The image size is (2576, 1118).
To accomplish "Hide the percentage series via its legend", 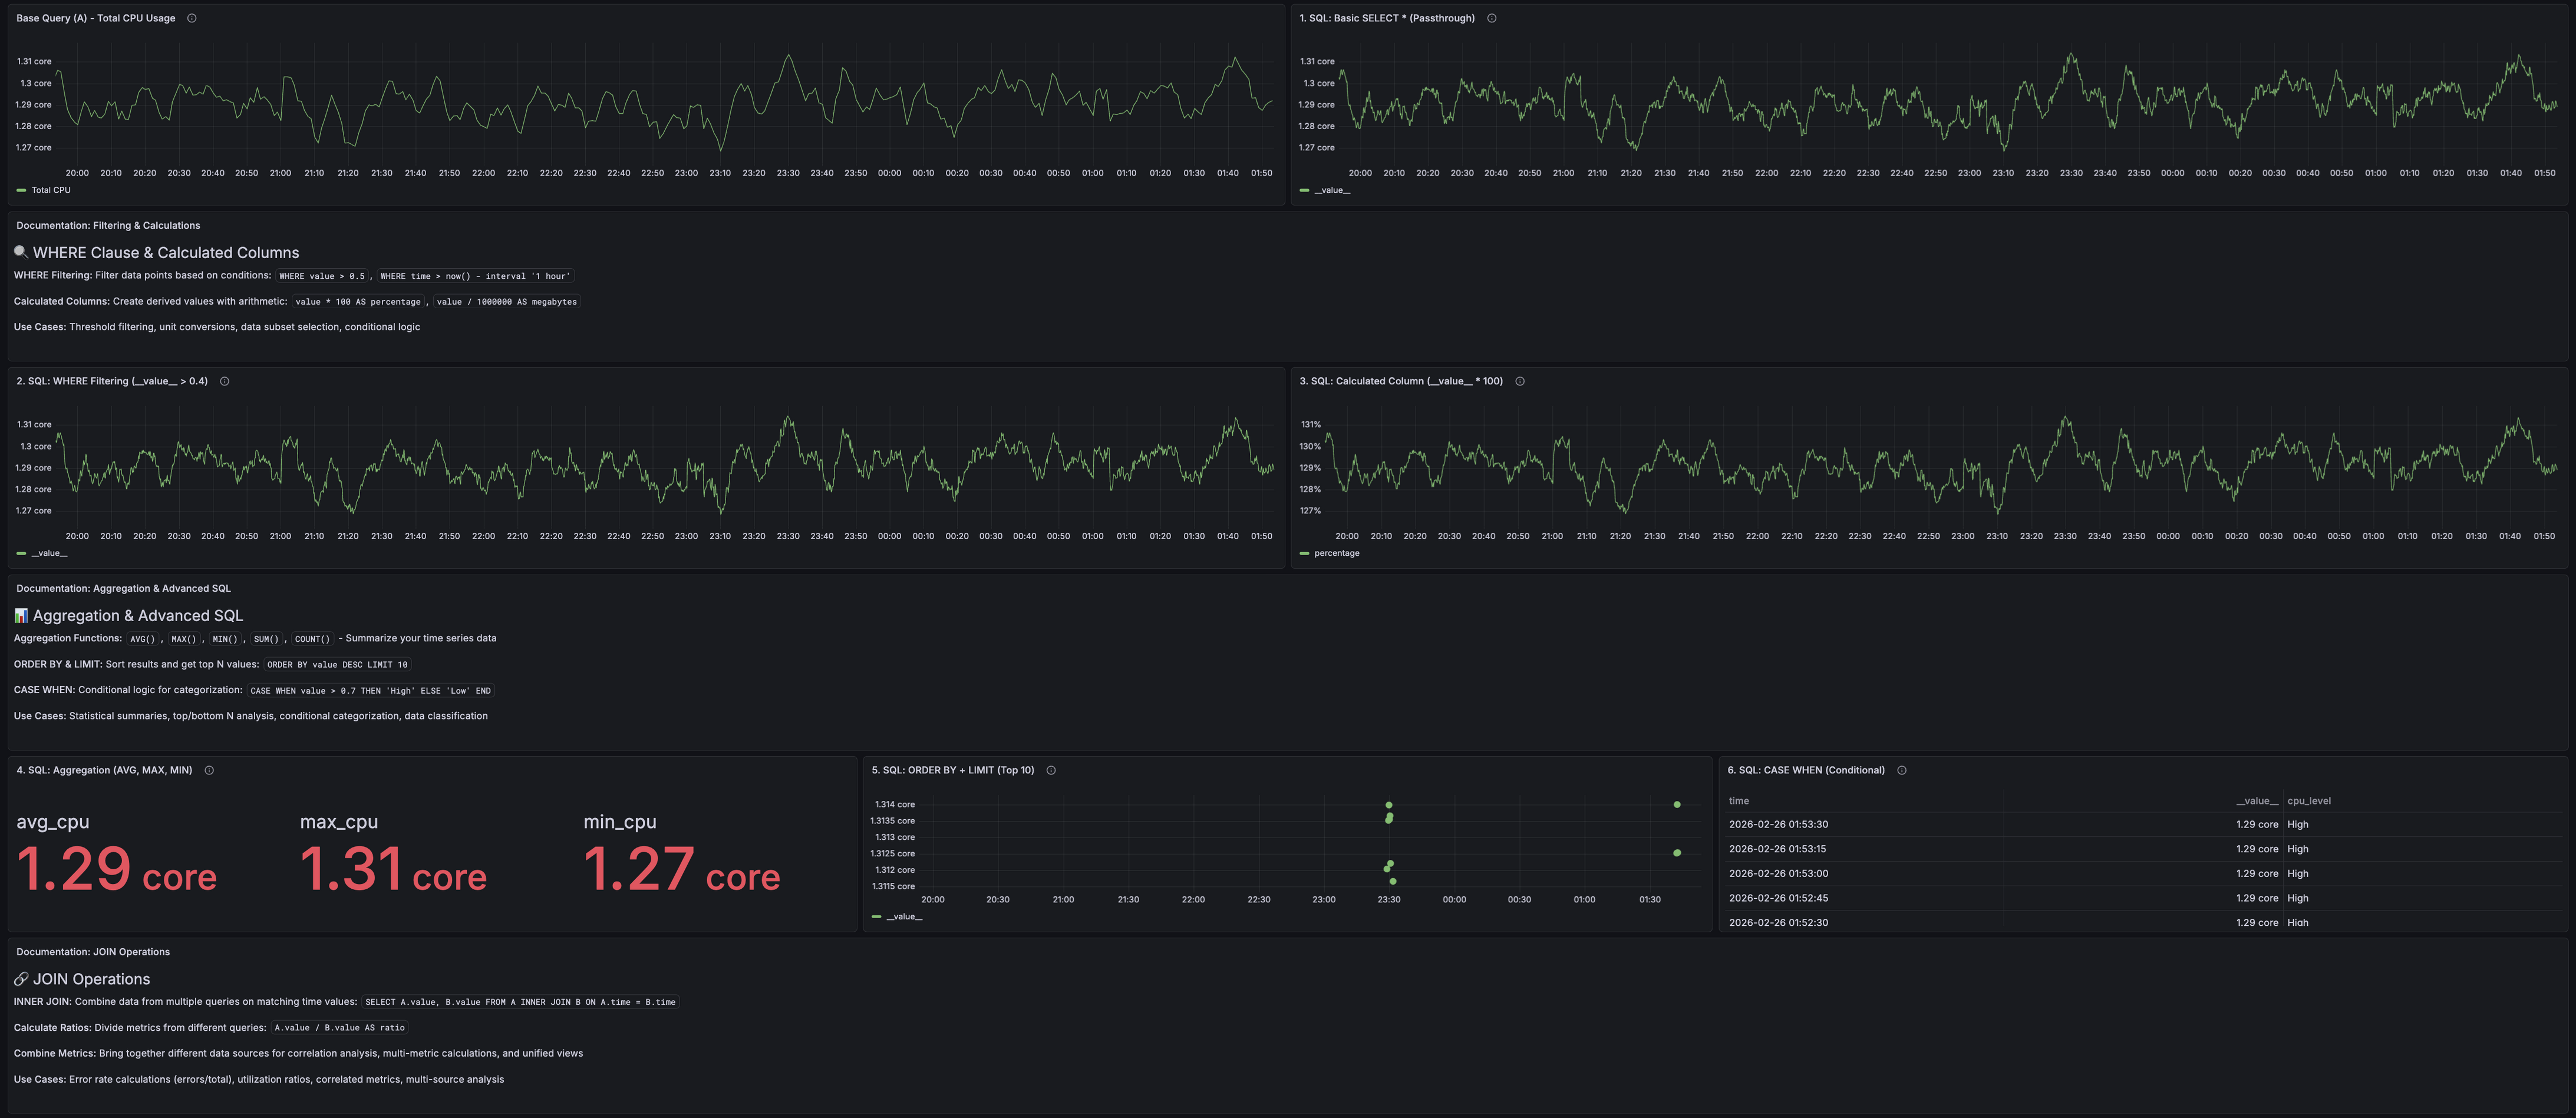I will (x=1339, y=552).
